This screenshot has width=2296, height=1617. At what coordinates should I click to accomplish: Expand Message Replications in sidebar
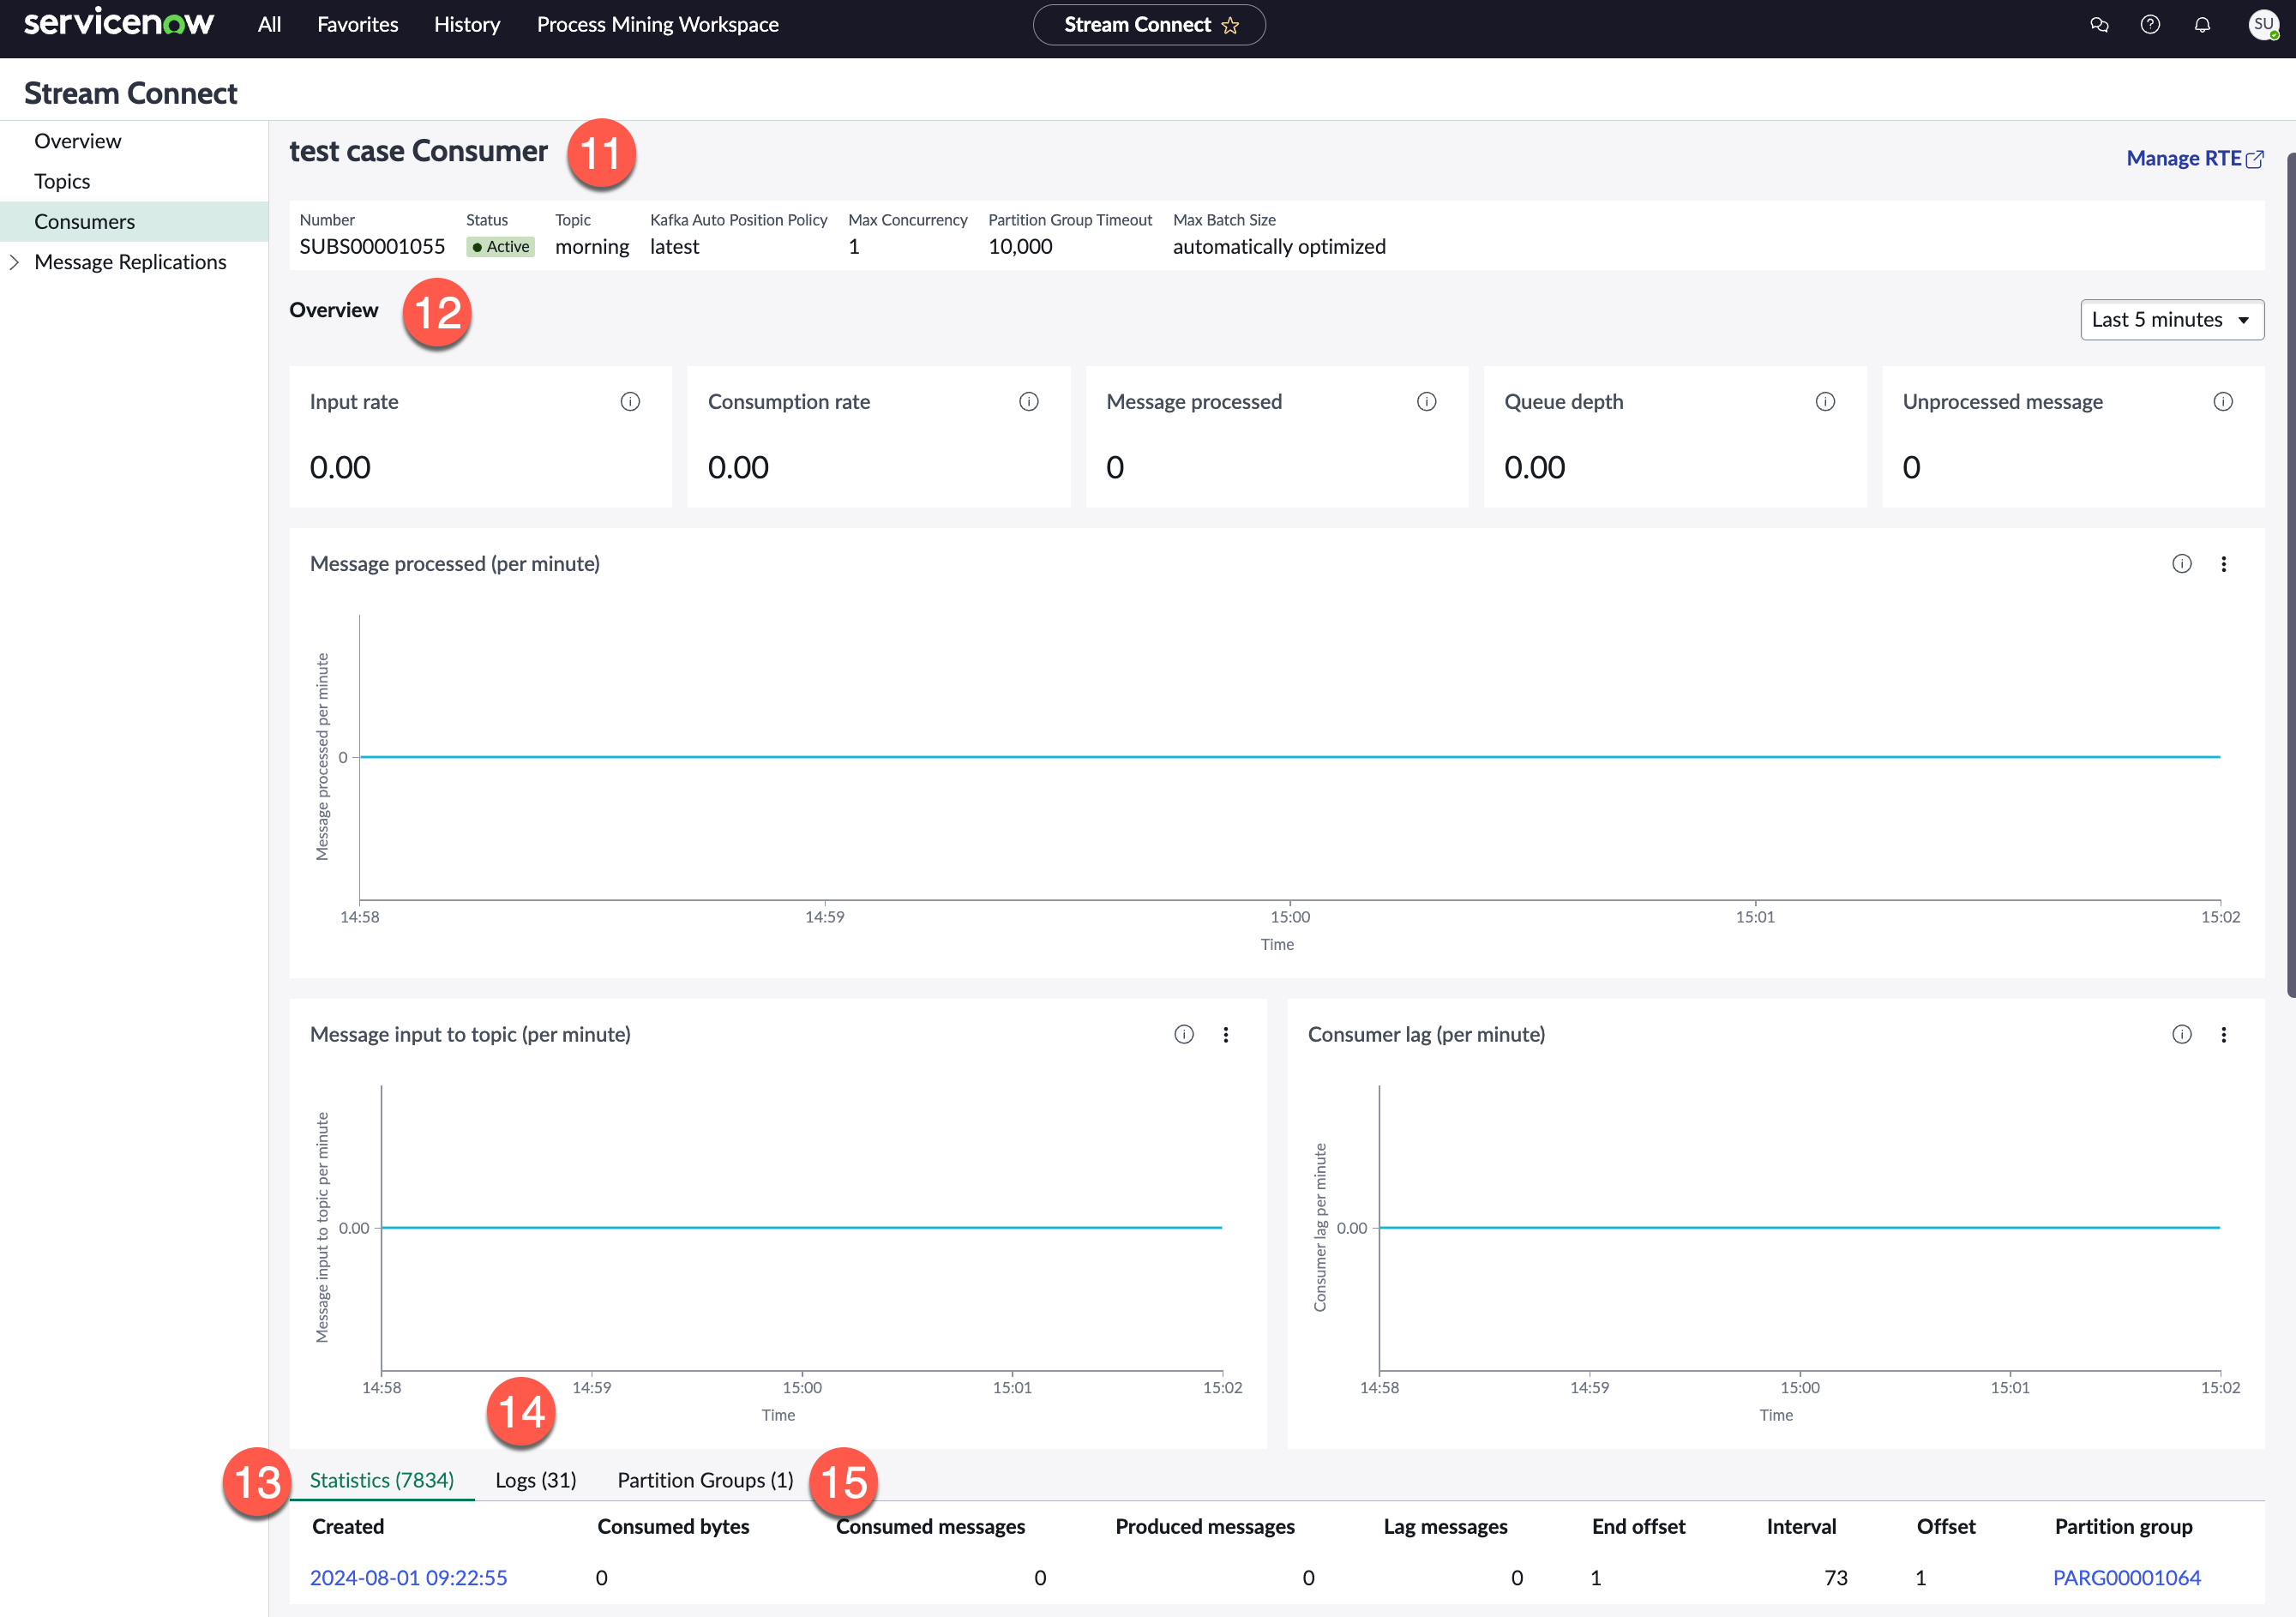click(15, 262)
